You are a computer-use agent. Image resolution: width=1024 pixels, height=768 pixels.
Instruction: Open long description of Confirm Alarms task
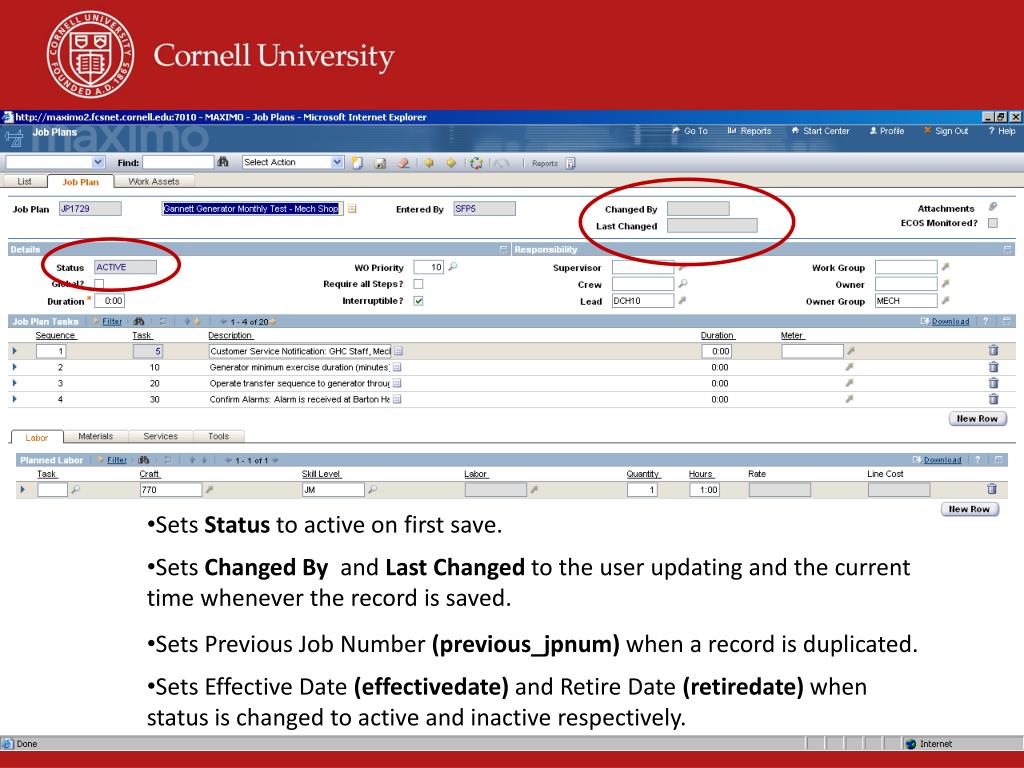396,399
